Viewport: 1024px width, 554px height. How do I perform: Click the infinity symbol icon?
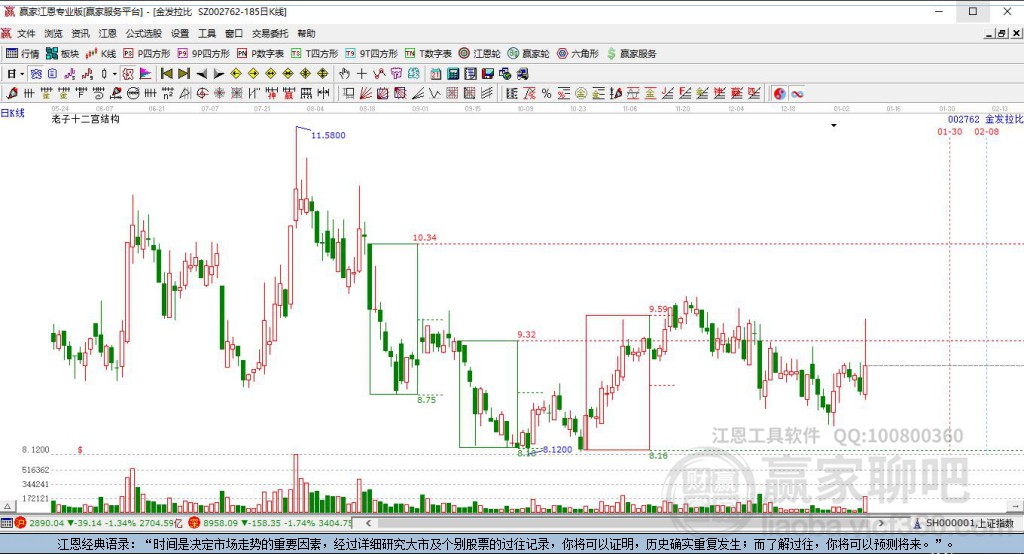797,93
